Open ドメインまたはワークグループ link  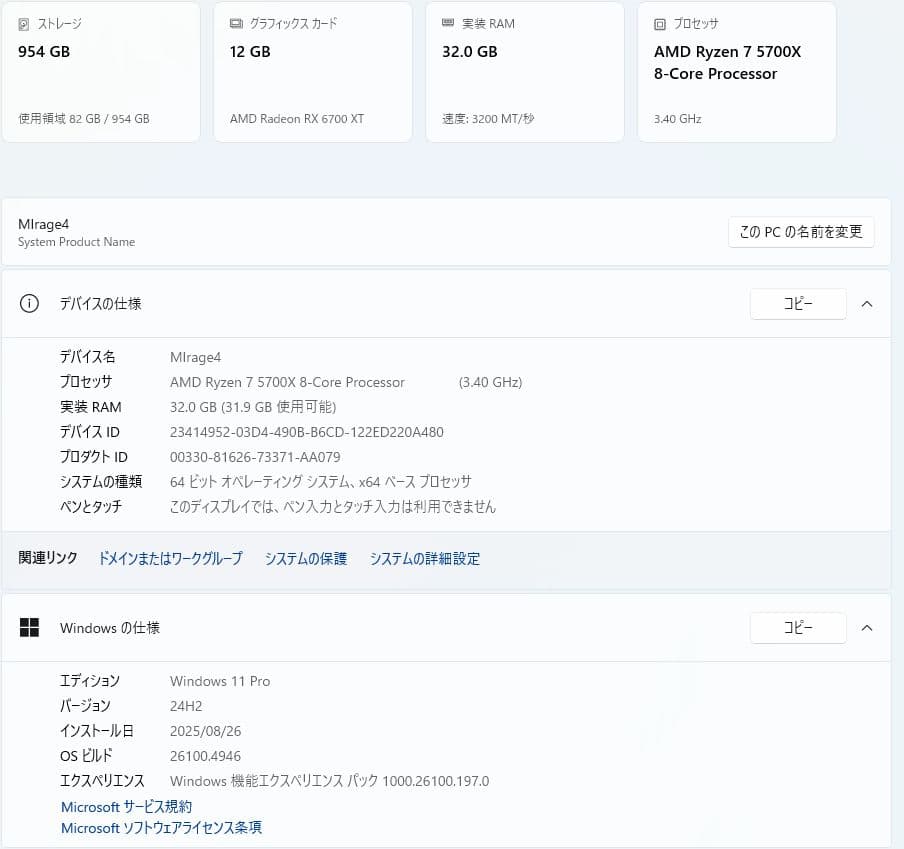pos(170,559)
